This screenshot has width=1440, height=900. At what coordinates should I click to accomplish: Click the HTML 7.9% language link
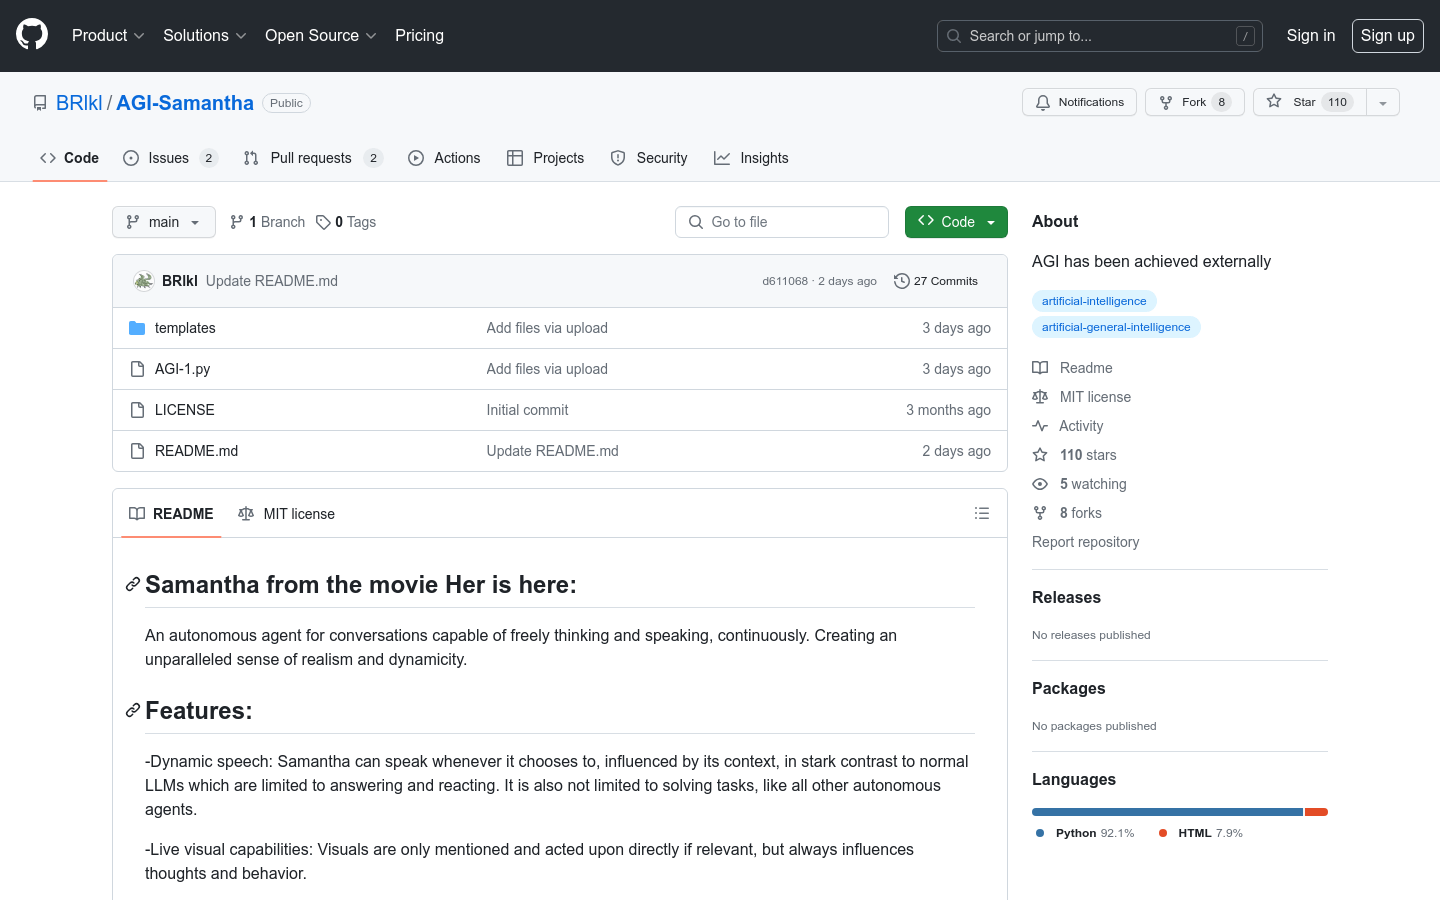pyautogui.click(x=1200, y=833)
